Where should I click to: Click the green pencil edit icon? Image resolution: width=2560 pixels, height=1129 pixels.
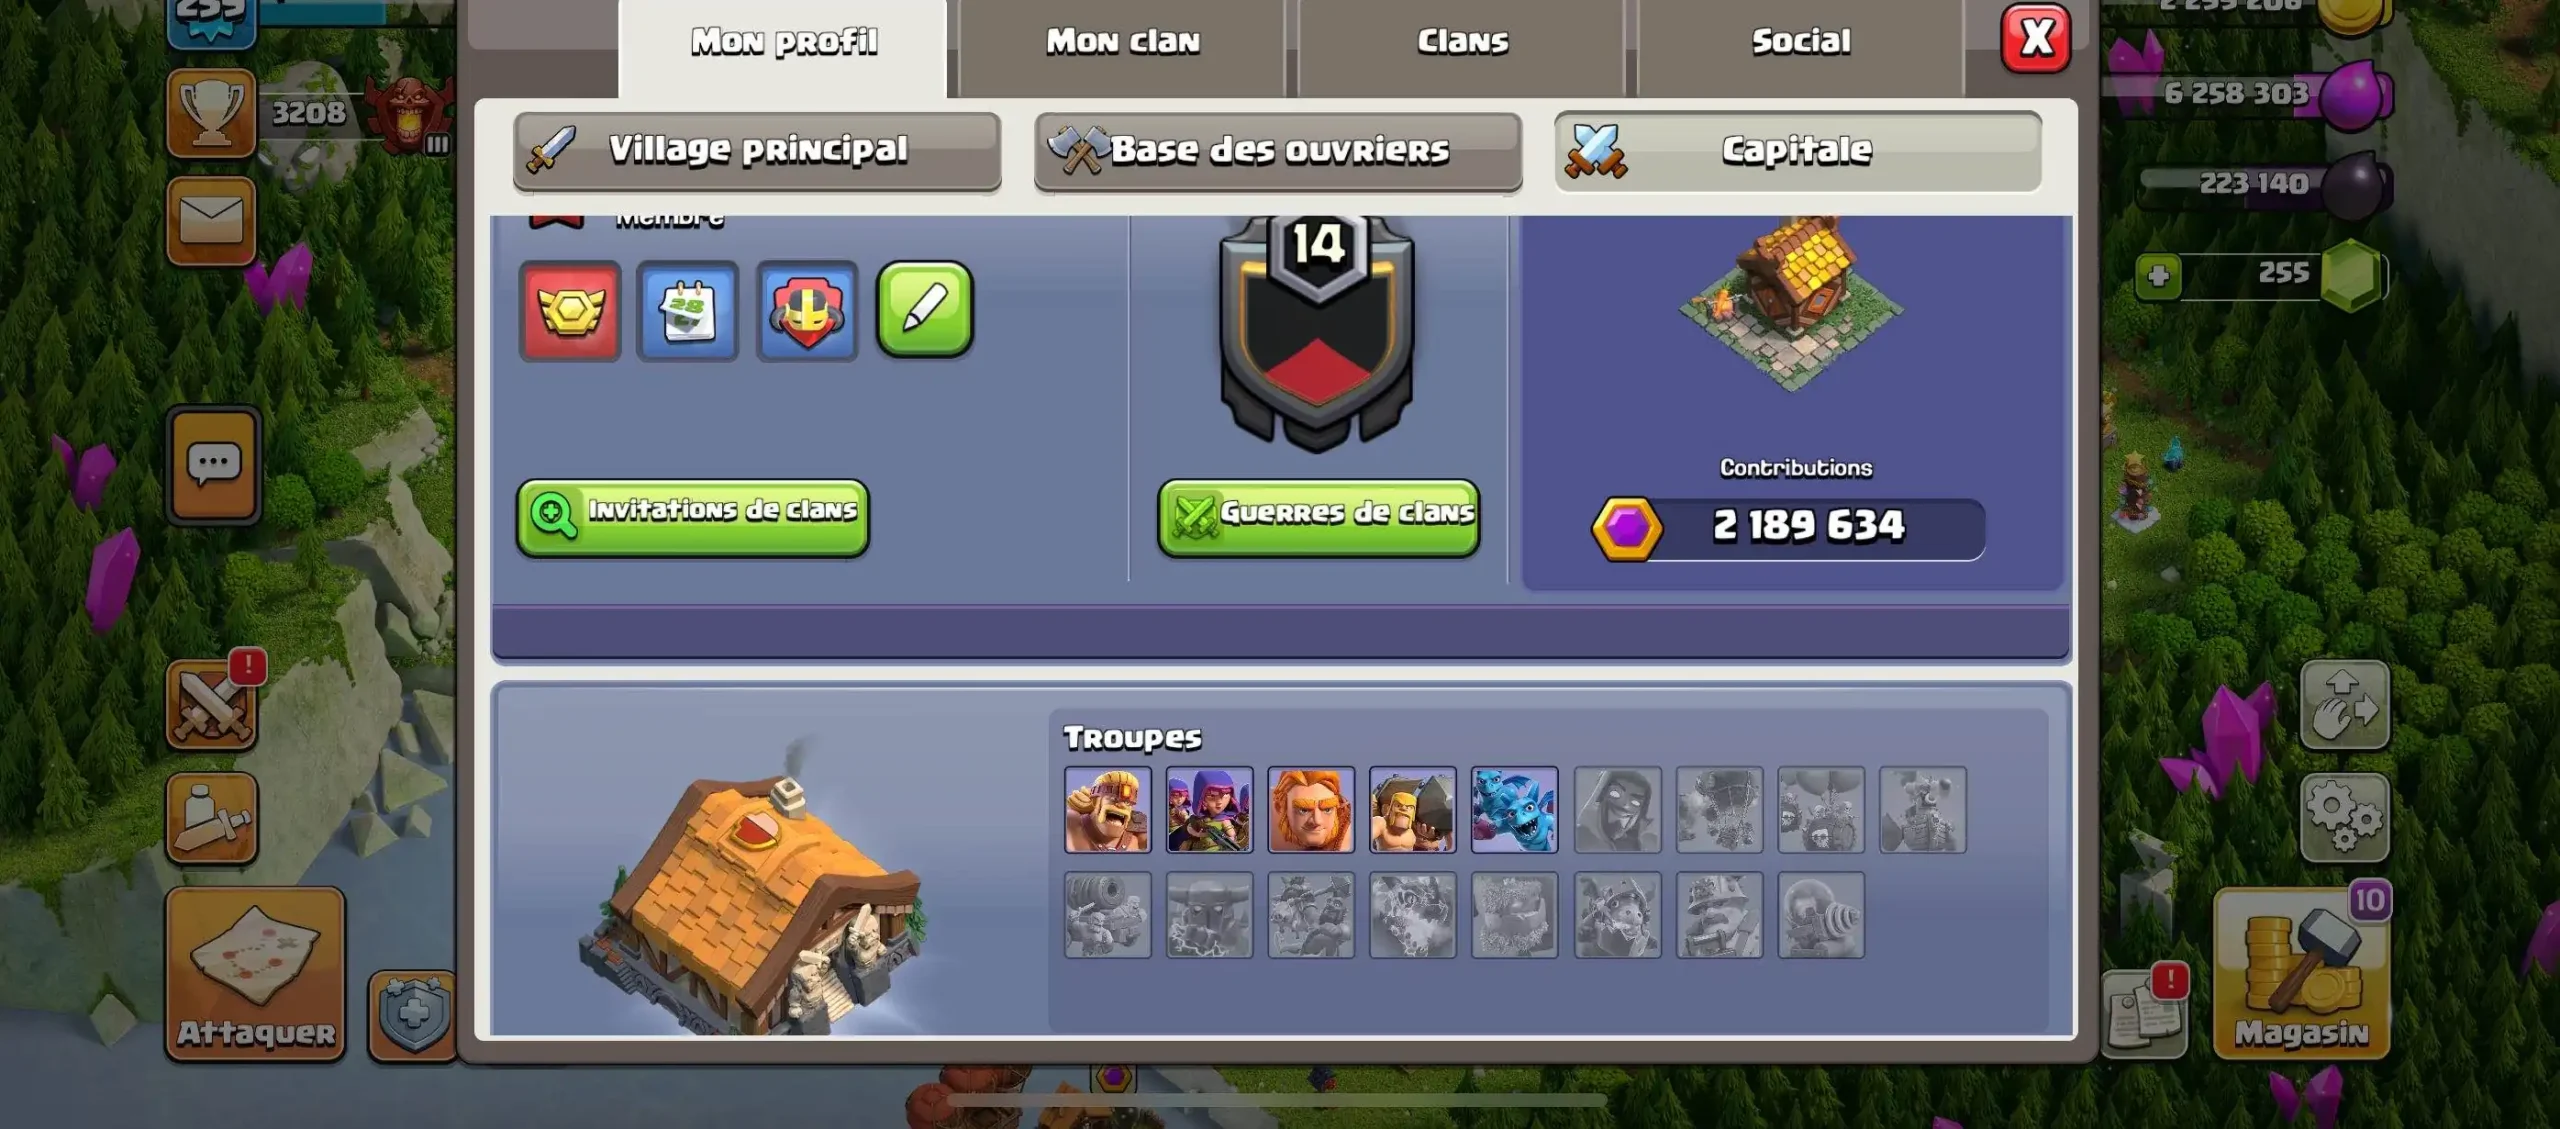coord(925,310)
